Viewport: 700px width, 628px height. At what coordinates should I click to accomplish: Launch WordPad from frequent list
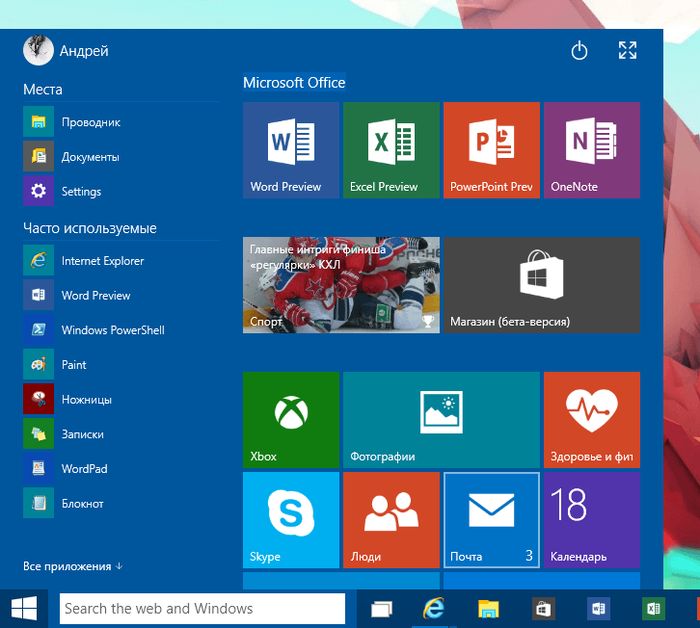tap(121, 468)
